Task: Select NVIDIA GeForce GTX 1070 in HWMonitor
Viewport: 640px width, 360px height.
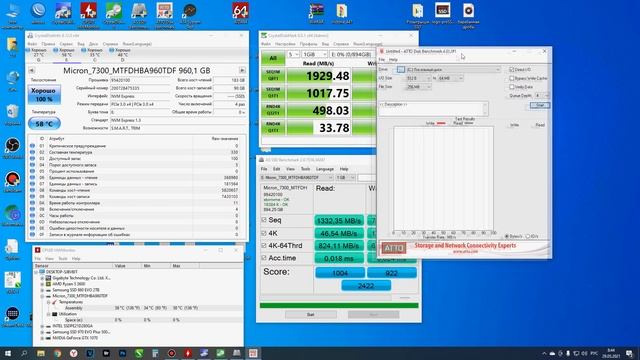Action: coord(75,338)
